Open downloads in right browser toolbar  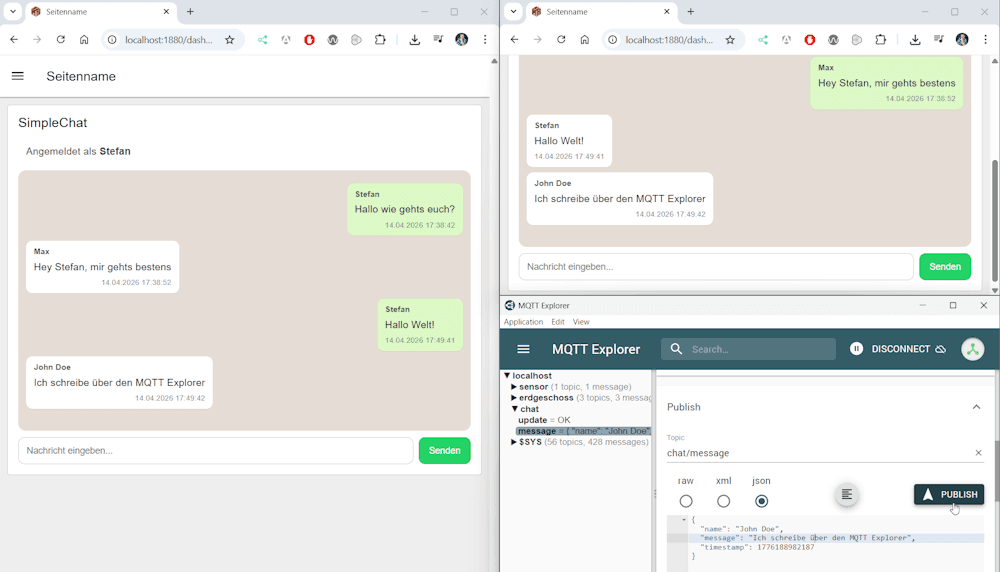pos(915,40)
